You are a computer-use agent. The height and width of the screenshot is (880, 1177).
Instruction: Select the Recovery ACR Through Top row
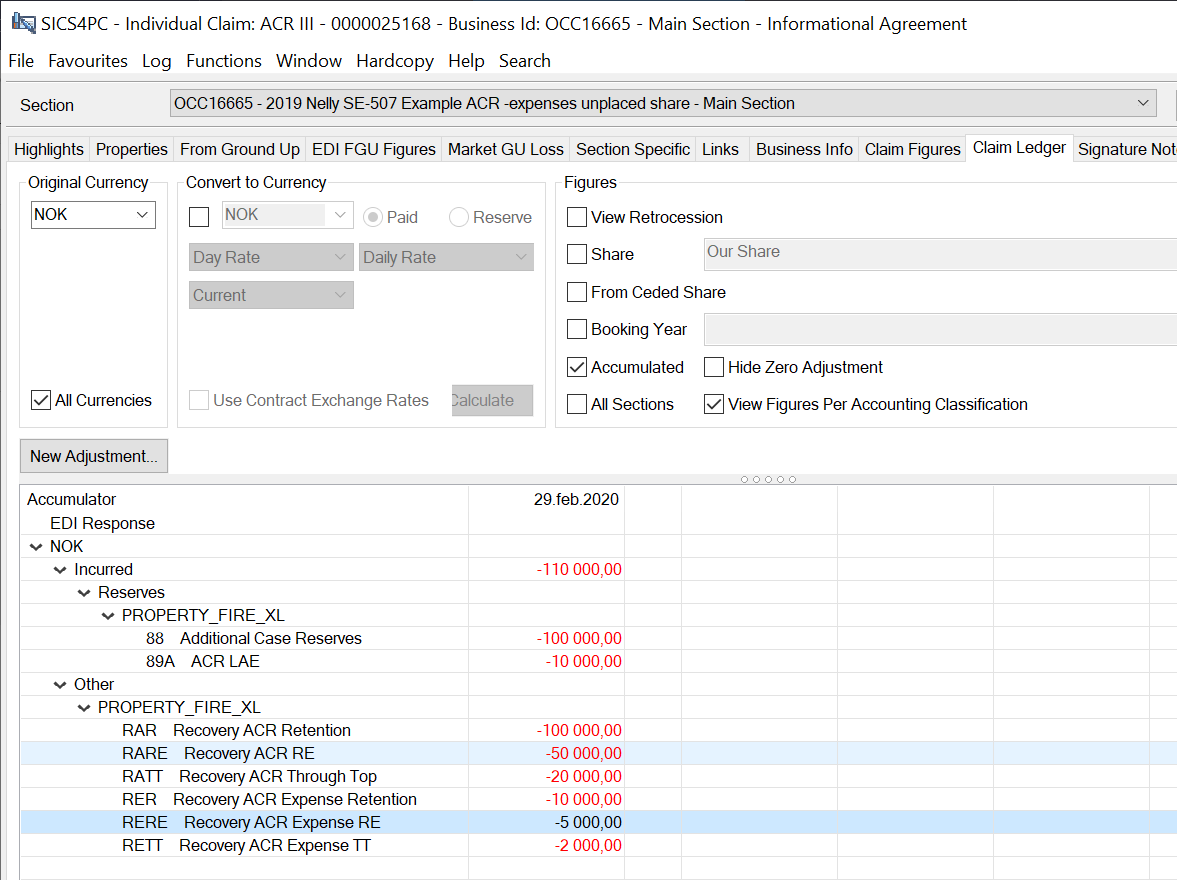pos(278,777)
